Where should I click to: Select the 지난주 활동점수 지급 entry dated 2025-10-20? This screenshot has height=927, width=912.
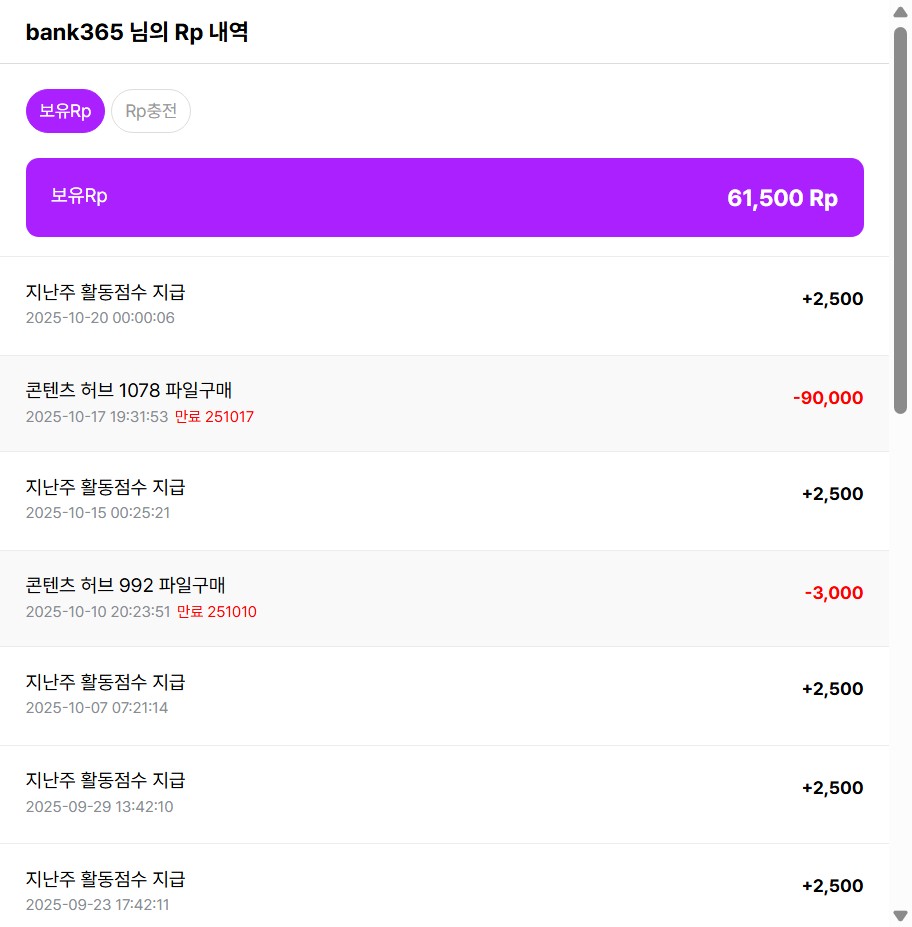pyautogui.click(x=105, y=293)
